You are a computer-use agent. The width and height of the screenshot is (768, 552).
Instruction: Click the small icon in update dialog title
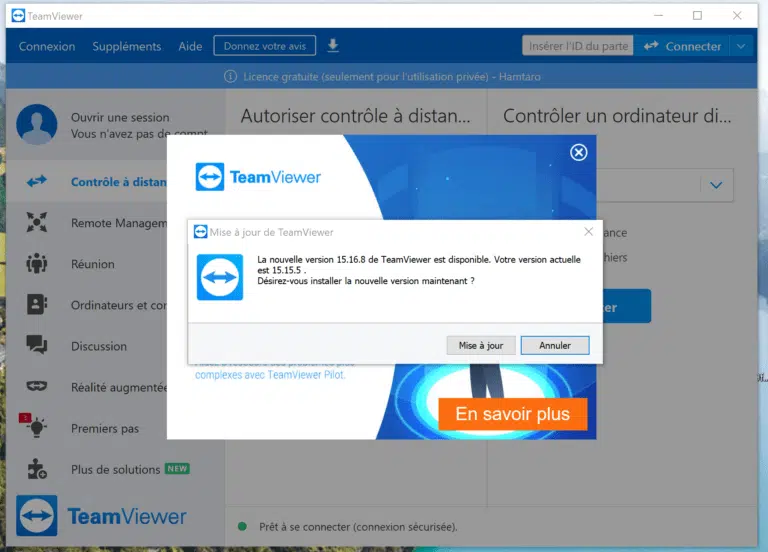click(200, 232)
